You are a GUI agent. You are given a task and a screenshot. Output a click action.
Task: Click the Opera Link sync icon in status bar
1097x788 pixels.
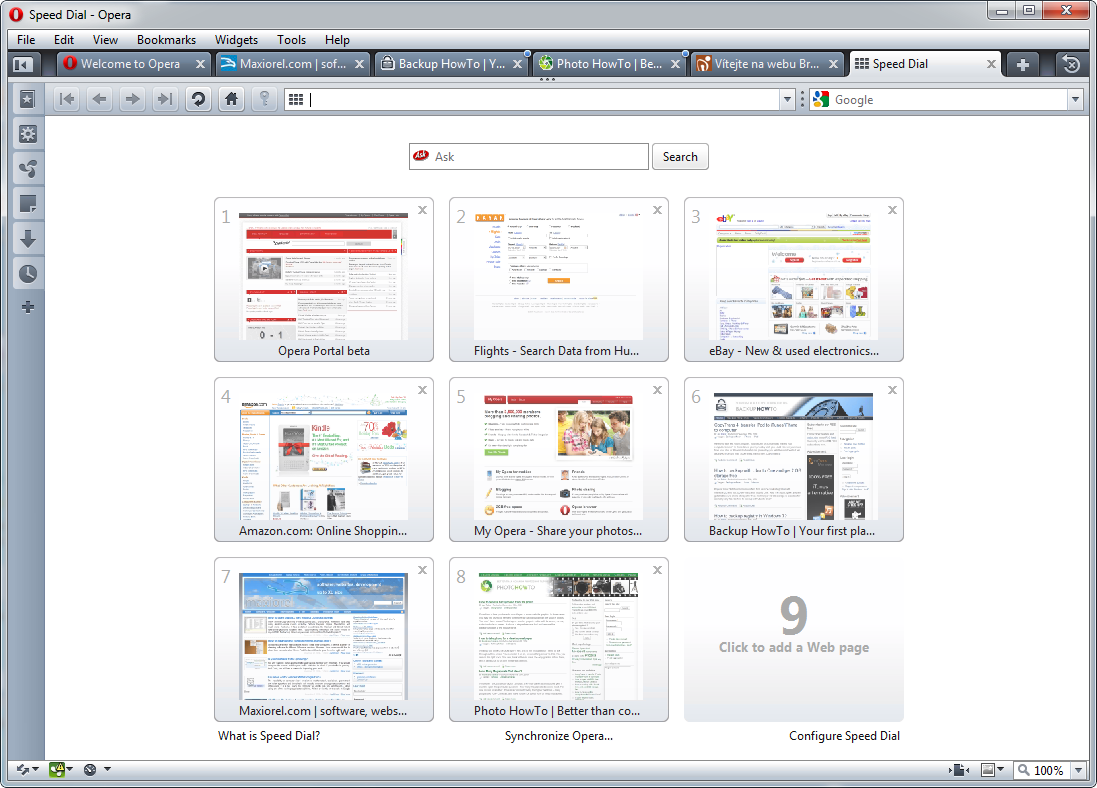tap(22, 770)
